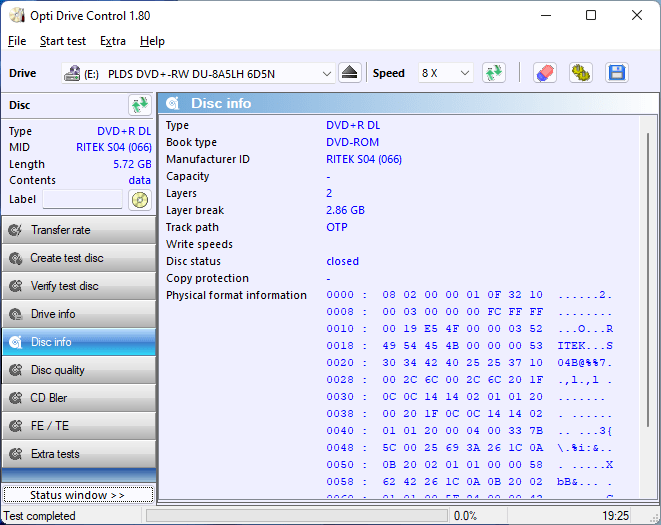
Task: Click the Disc info vertical scrollbar
Action: click(648, 300)
